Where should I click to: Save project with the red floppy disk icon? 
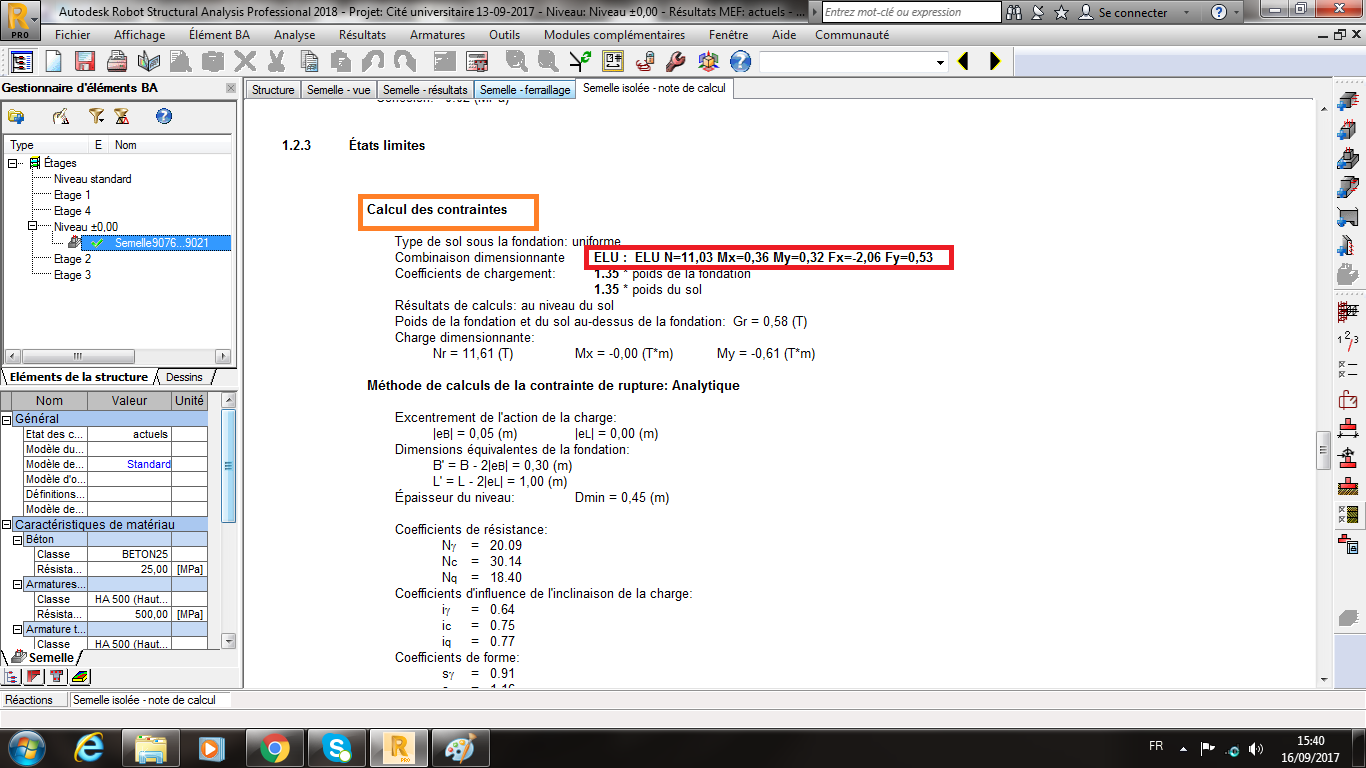click(85, 62)
